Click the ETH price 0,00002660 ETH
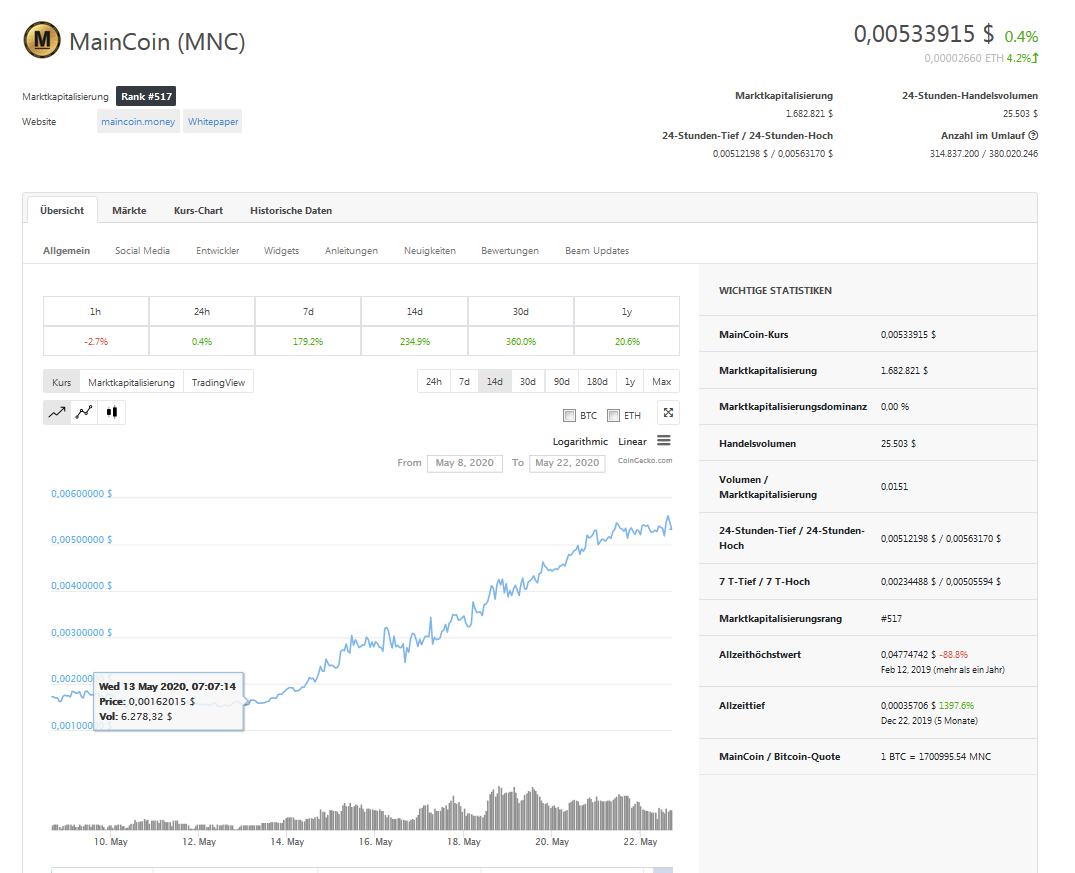 (x=964, y=58)
